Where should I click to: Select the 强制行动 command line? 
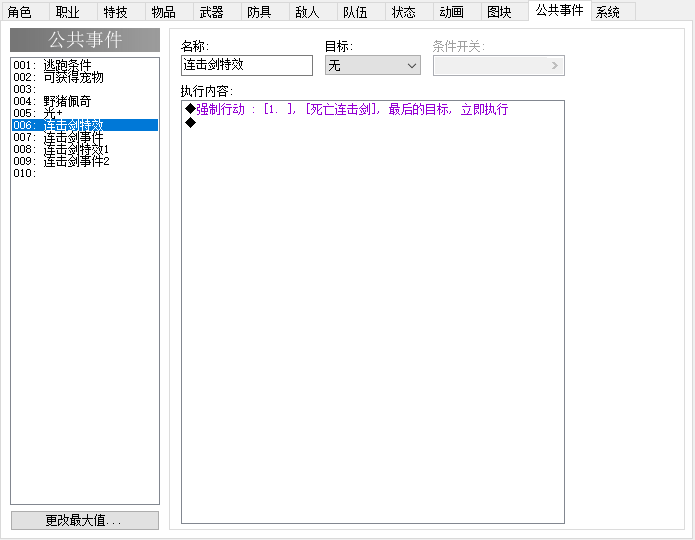pos(372,109)
